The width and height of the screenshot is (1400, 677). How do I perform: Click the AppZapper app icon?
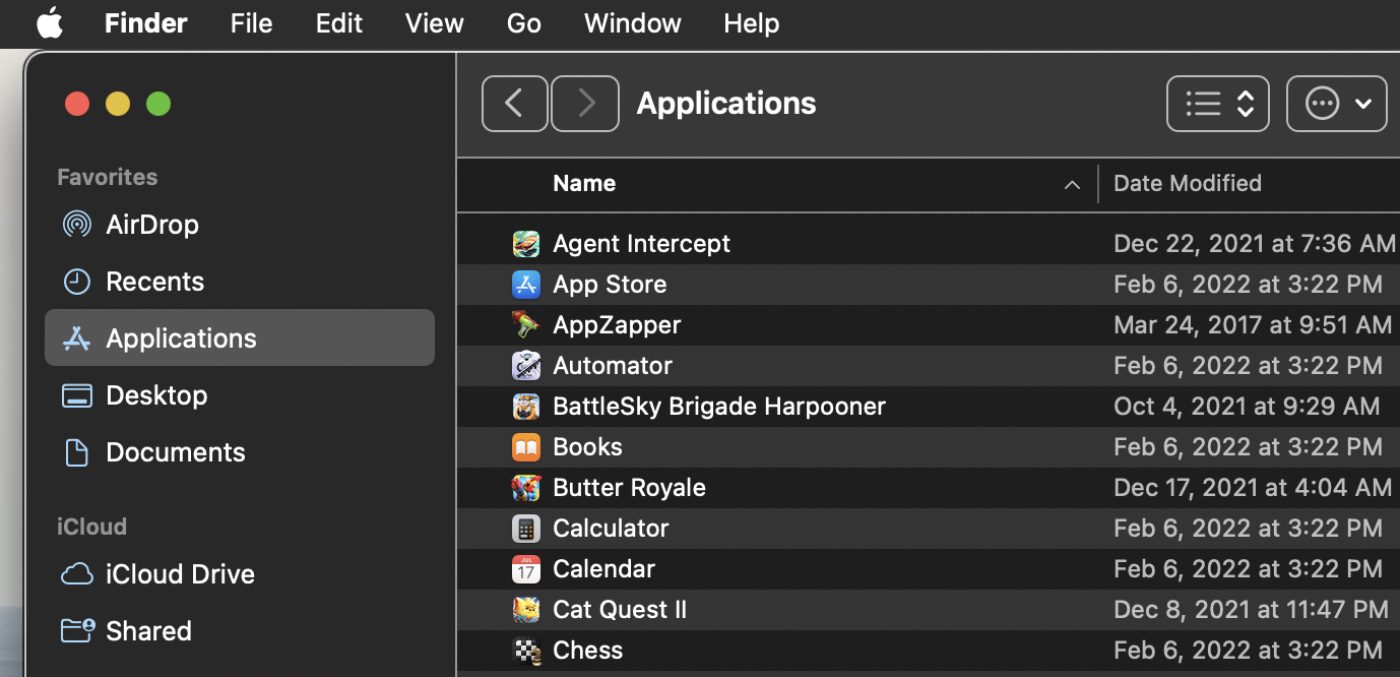(x=526, y=325)
